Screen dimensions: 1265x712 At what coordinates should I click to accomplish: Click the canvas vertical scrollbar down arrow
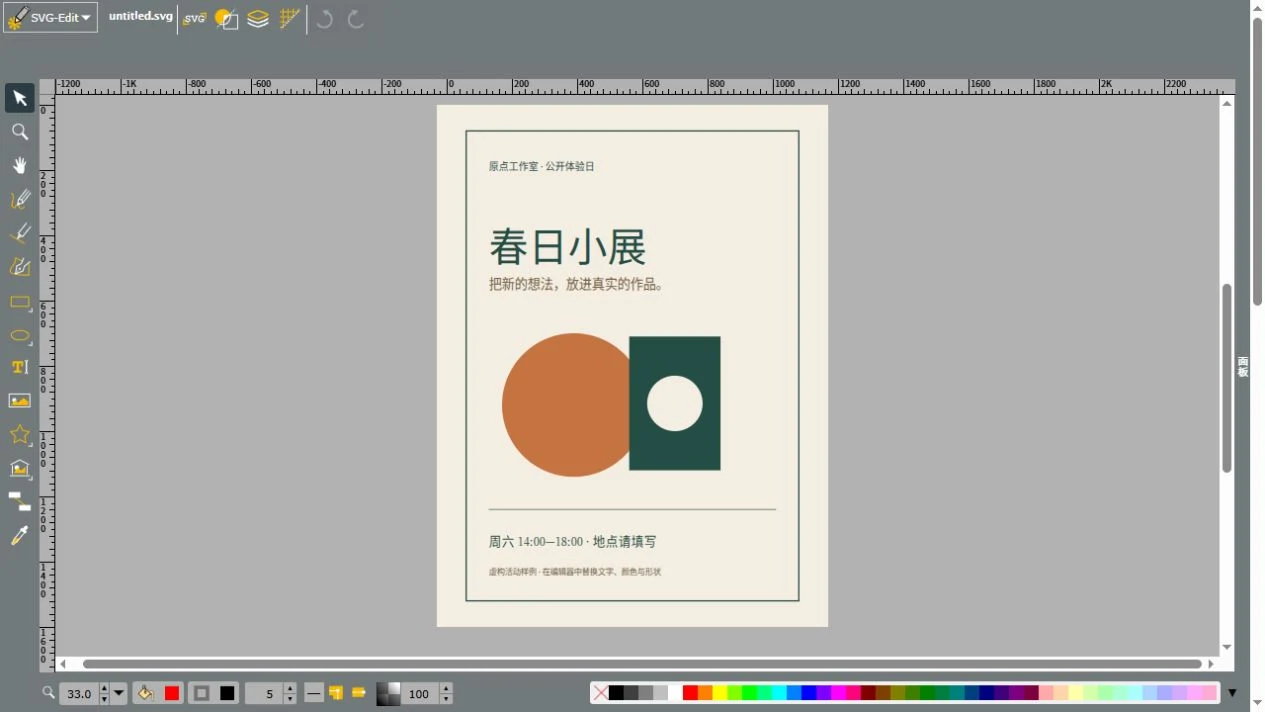point(1227,647)
